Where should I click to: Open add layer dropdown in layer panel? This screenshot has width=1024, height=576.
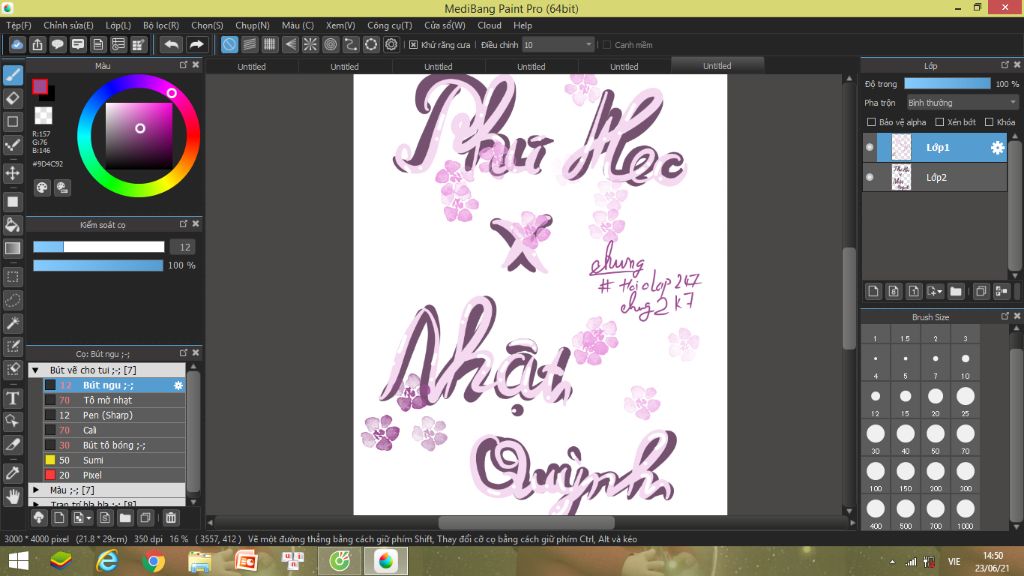coord(935,291)
